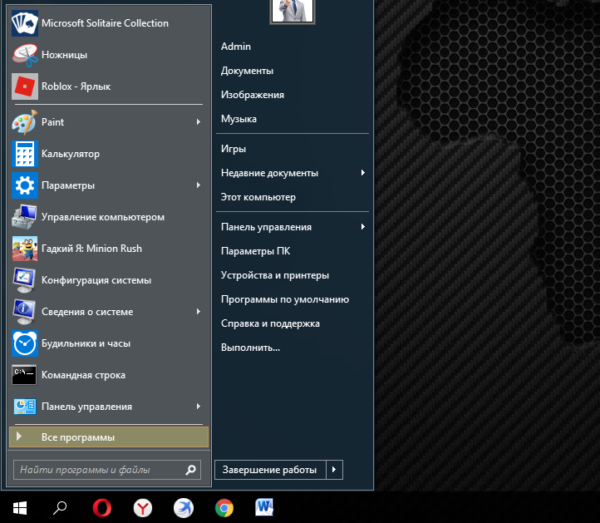This screenshot has width=600, height=523.
Task: Open the shutdown options arrow
Action: point(334,469)
